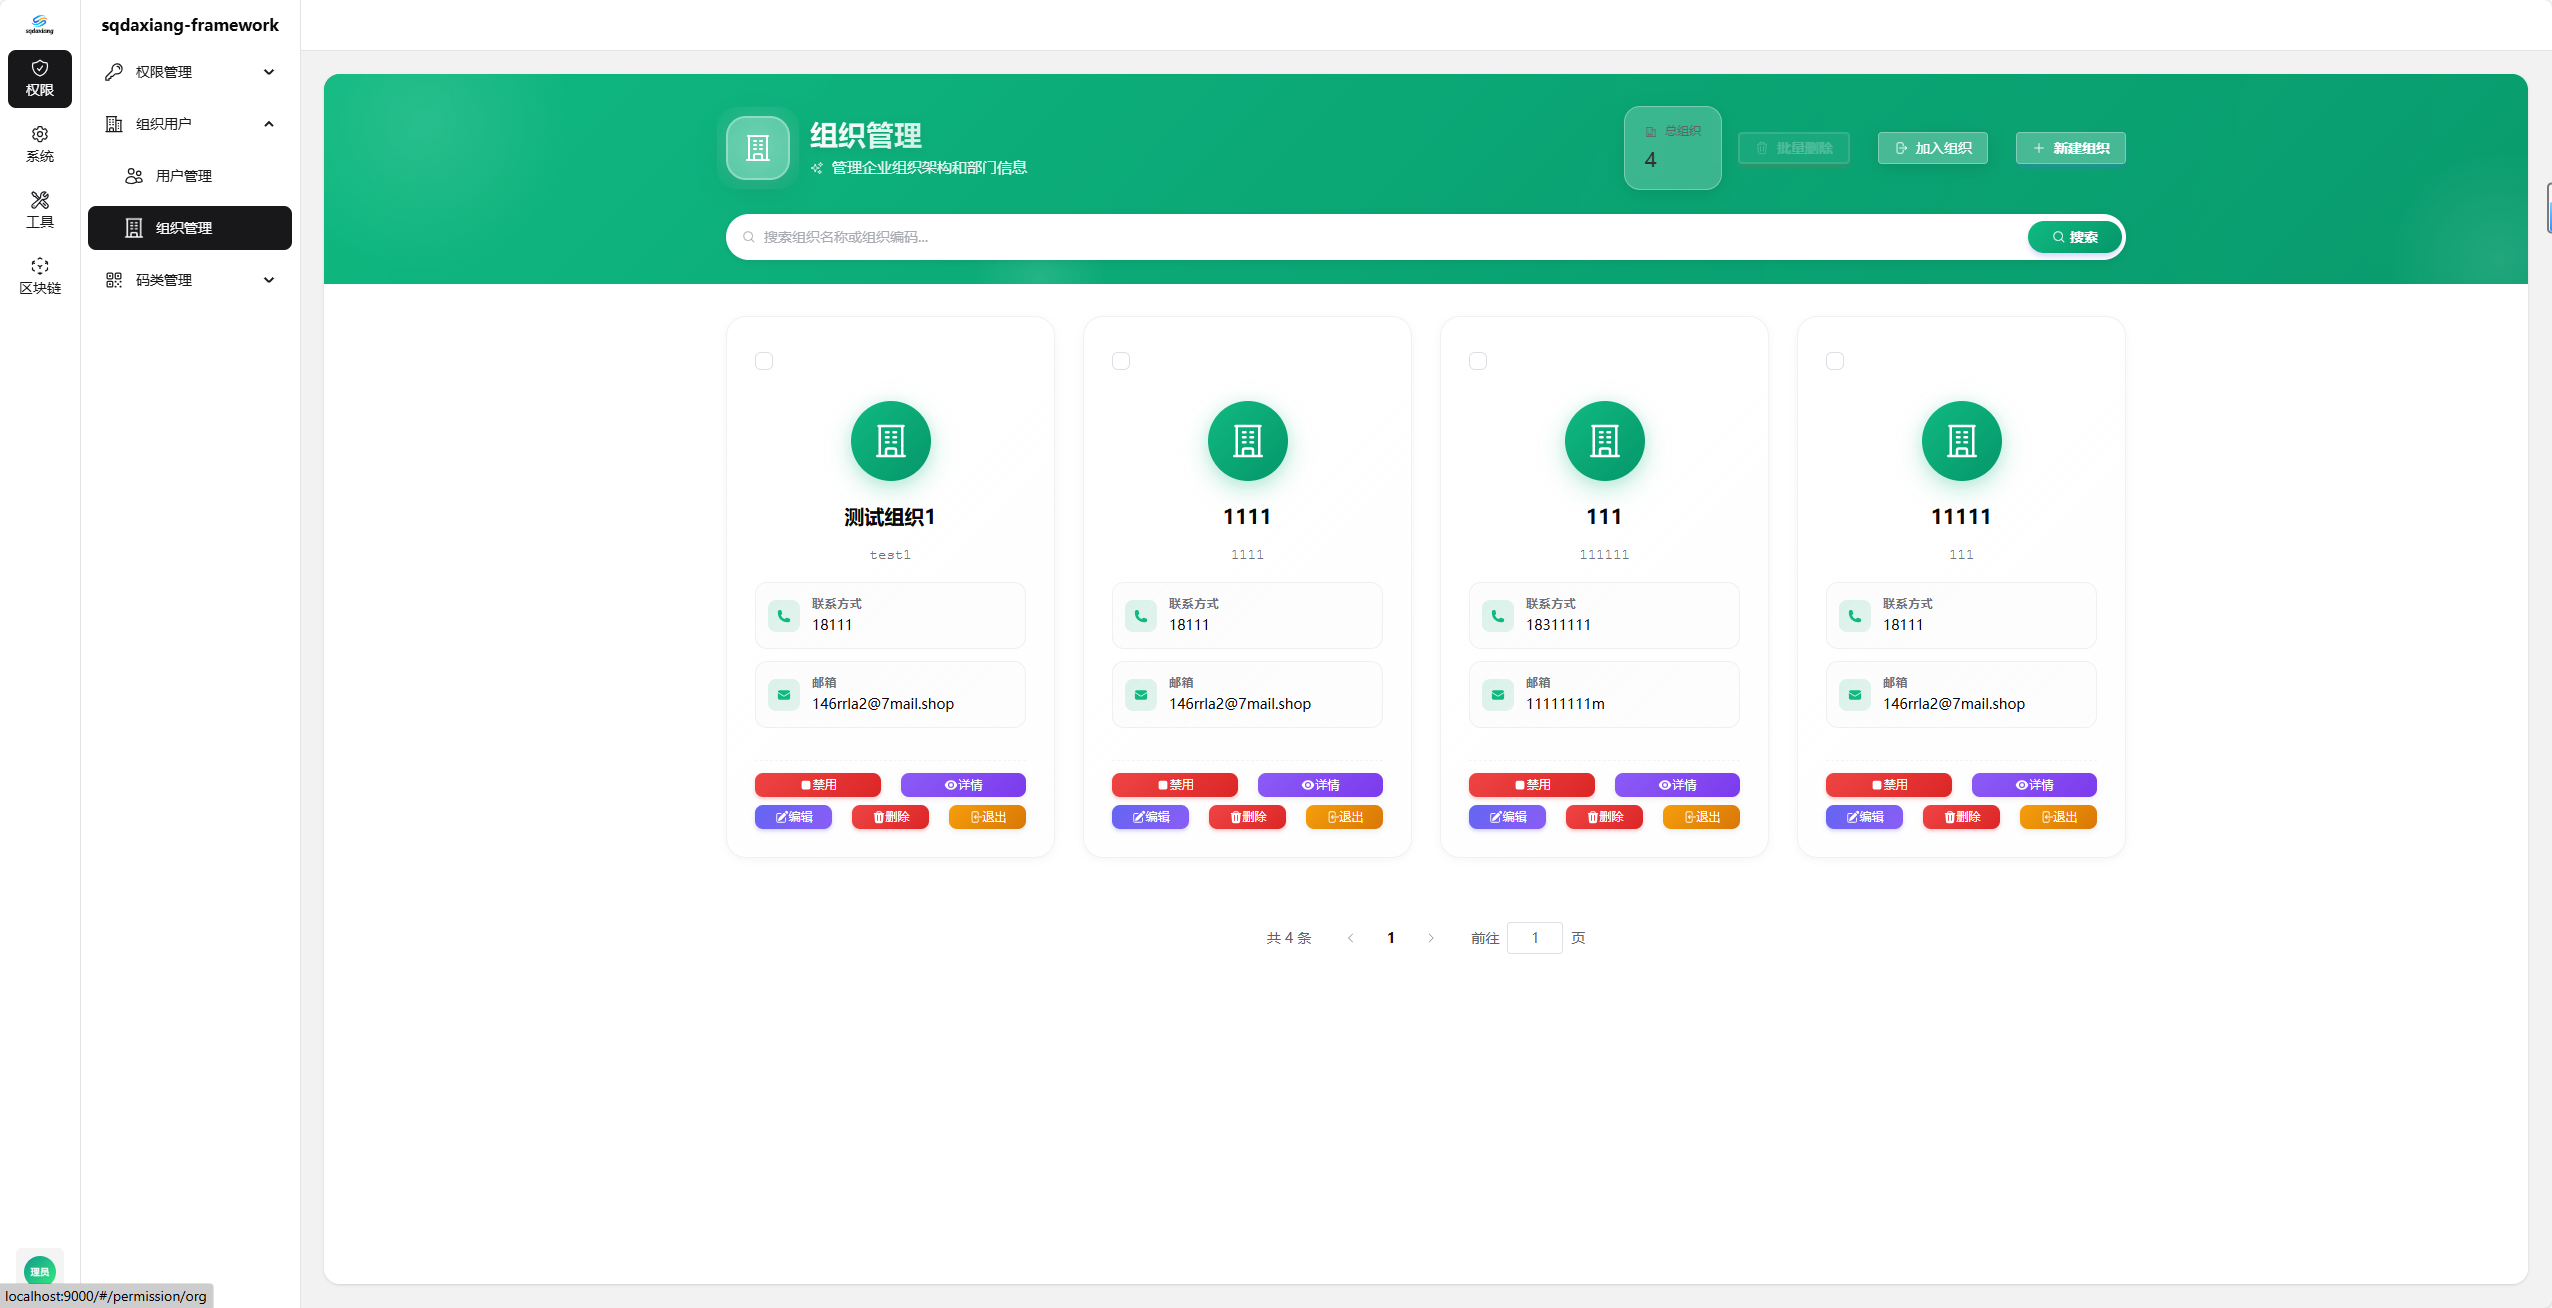
Task: Tick the checkbox on the 11111 card
Action: [1835, 361]
